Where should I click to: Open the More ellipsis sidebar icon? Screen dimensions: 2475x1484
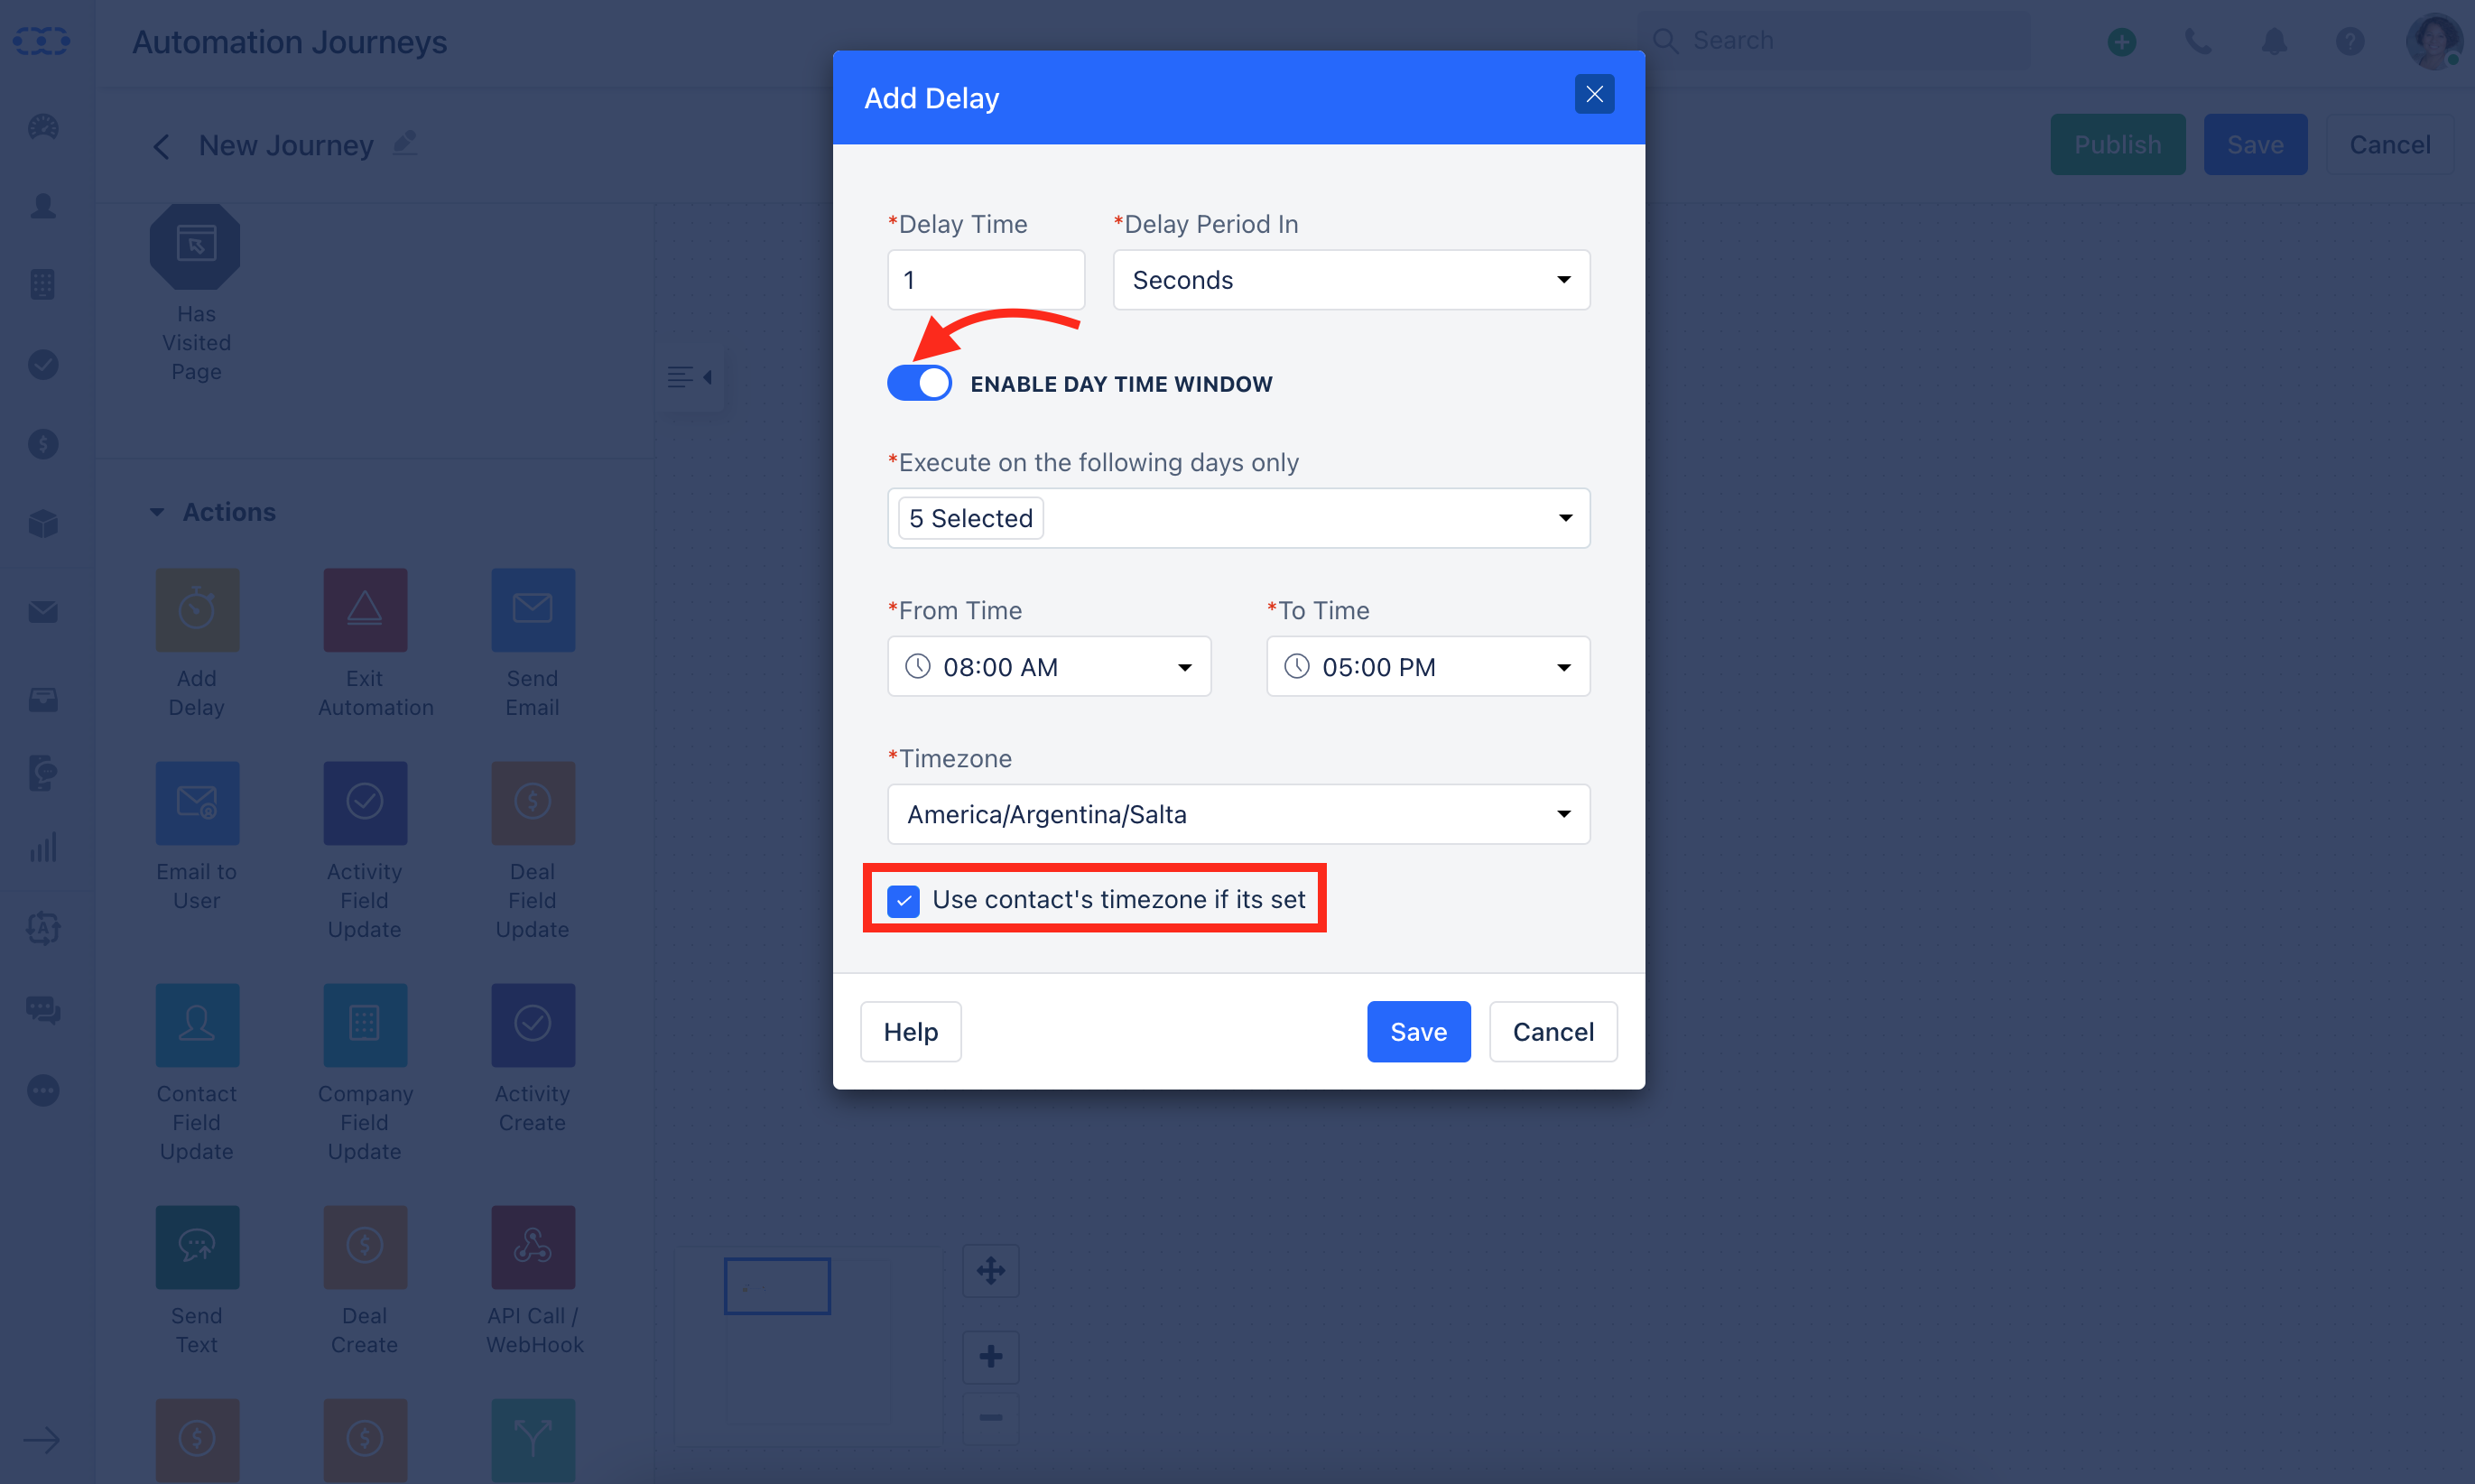tap(43, 1090)
